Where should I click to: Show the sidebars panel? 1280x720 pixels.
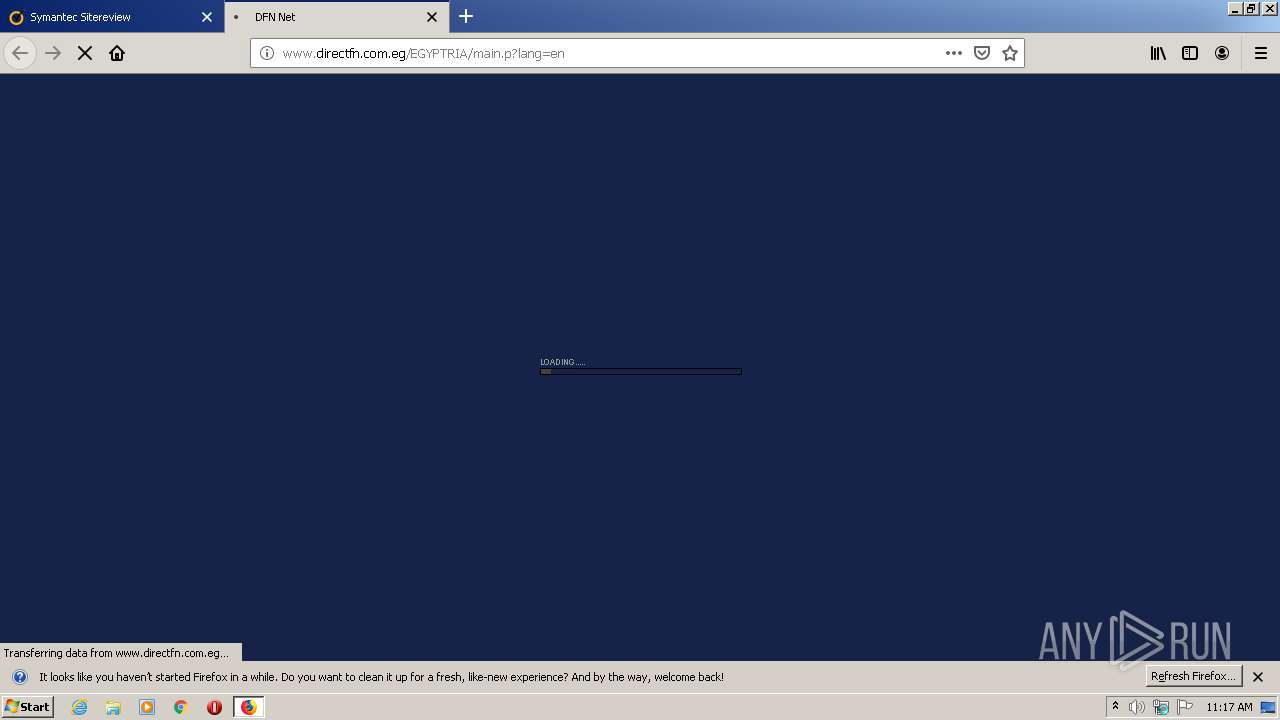coord(1190,53)
